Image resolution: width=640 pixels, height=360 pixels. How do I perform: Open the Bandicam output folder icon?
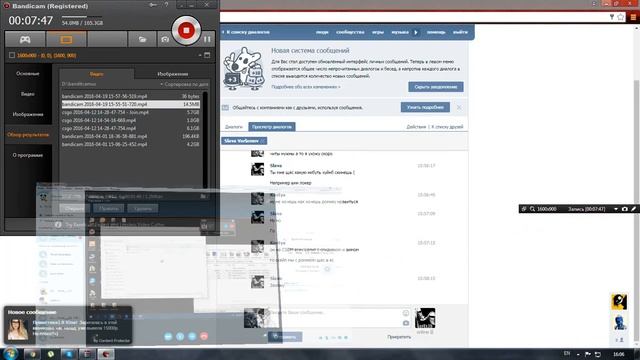coord(142,40)
